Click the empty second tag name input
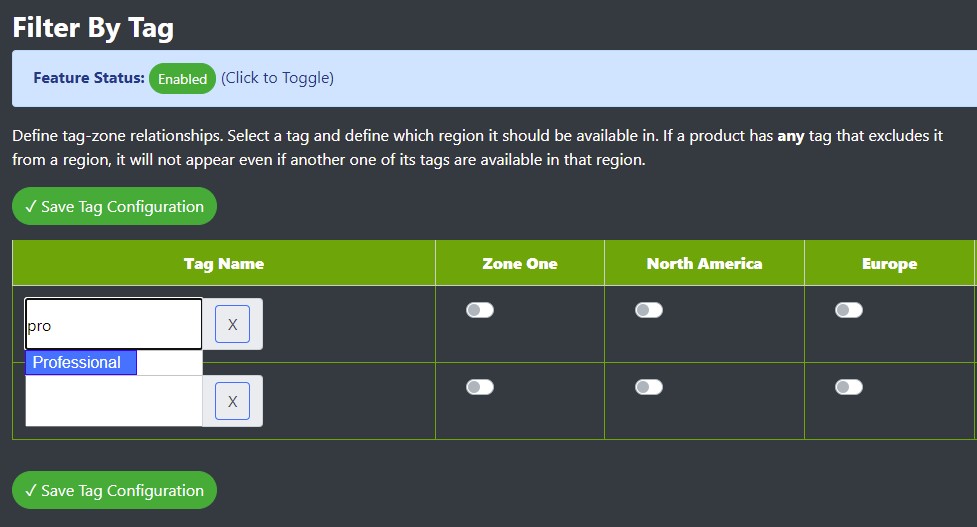This screenshot has height=527, width=977. [x=113, y=401]
